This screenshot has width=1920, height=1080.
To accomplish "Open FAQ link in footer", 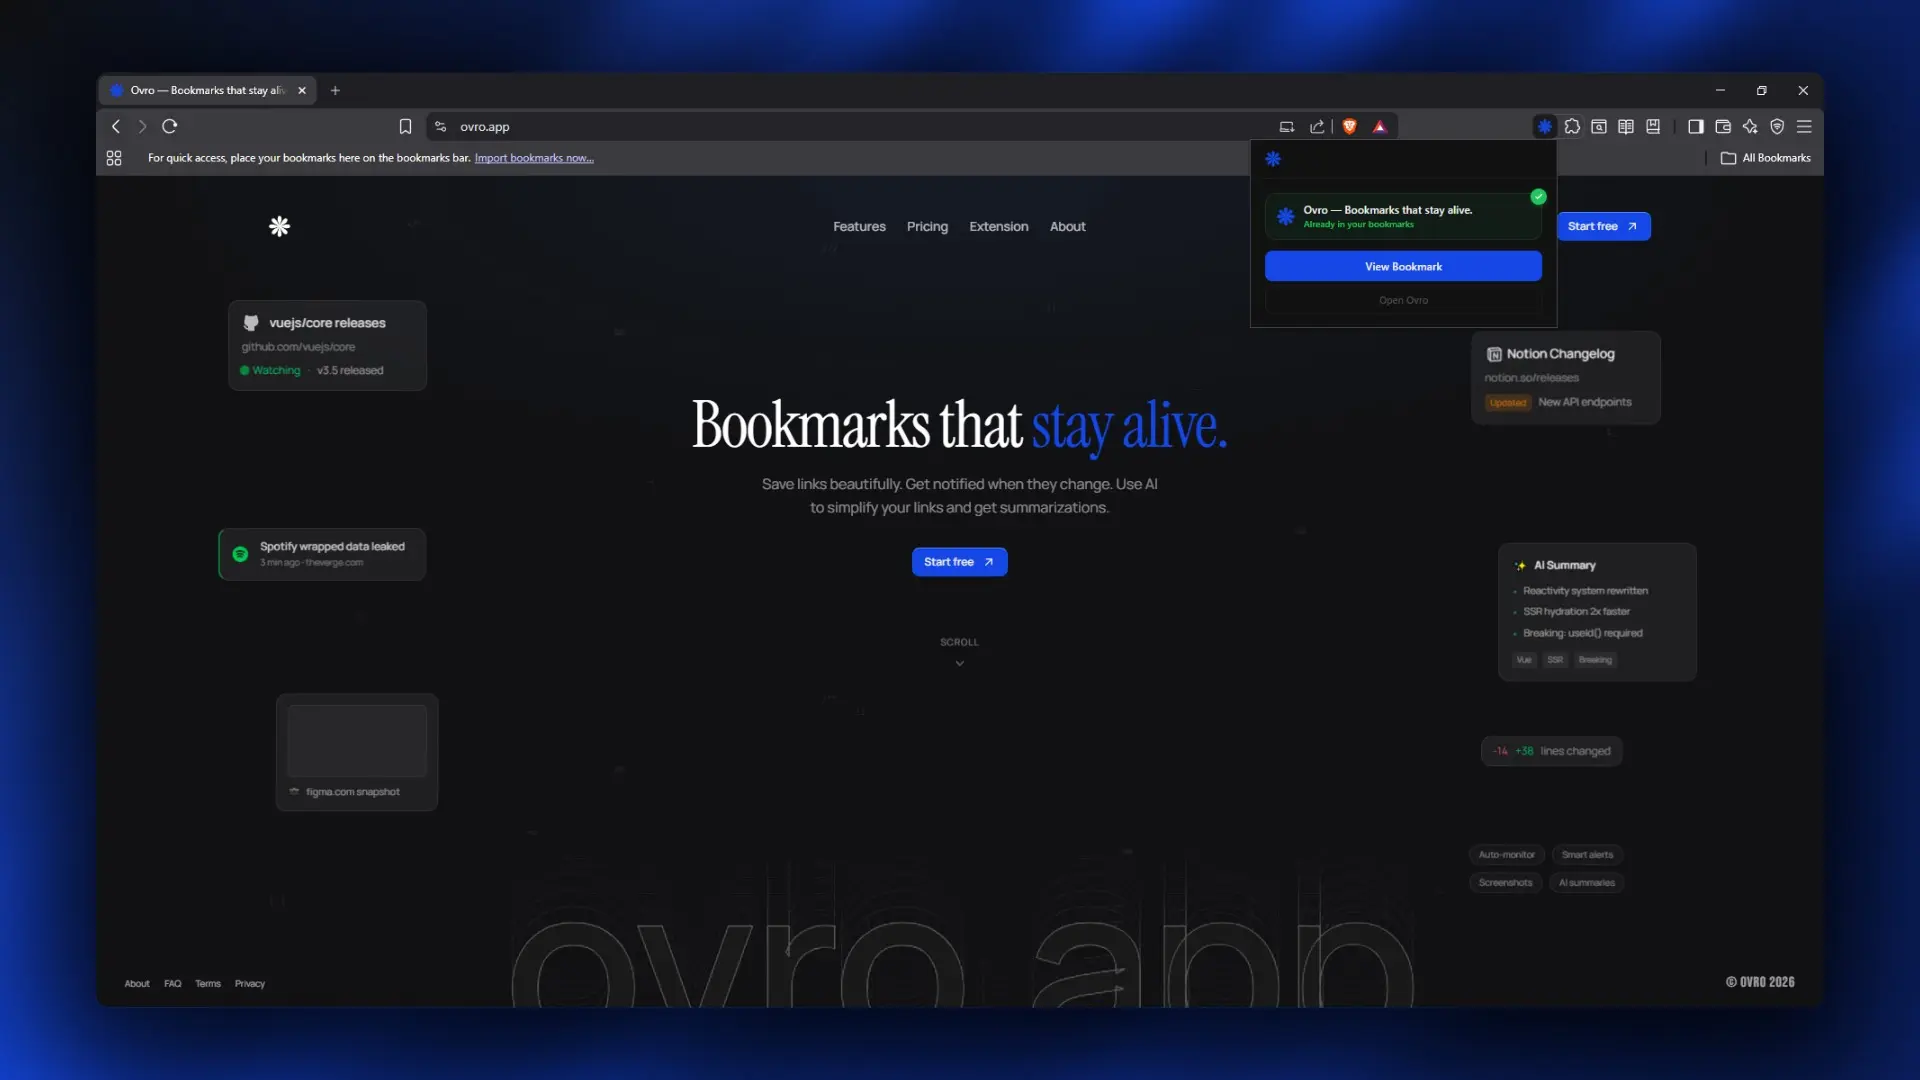I will [173, 984].
